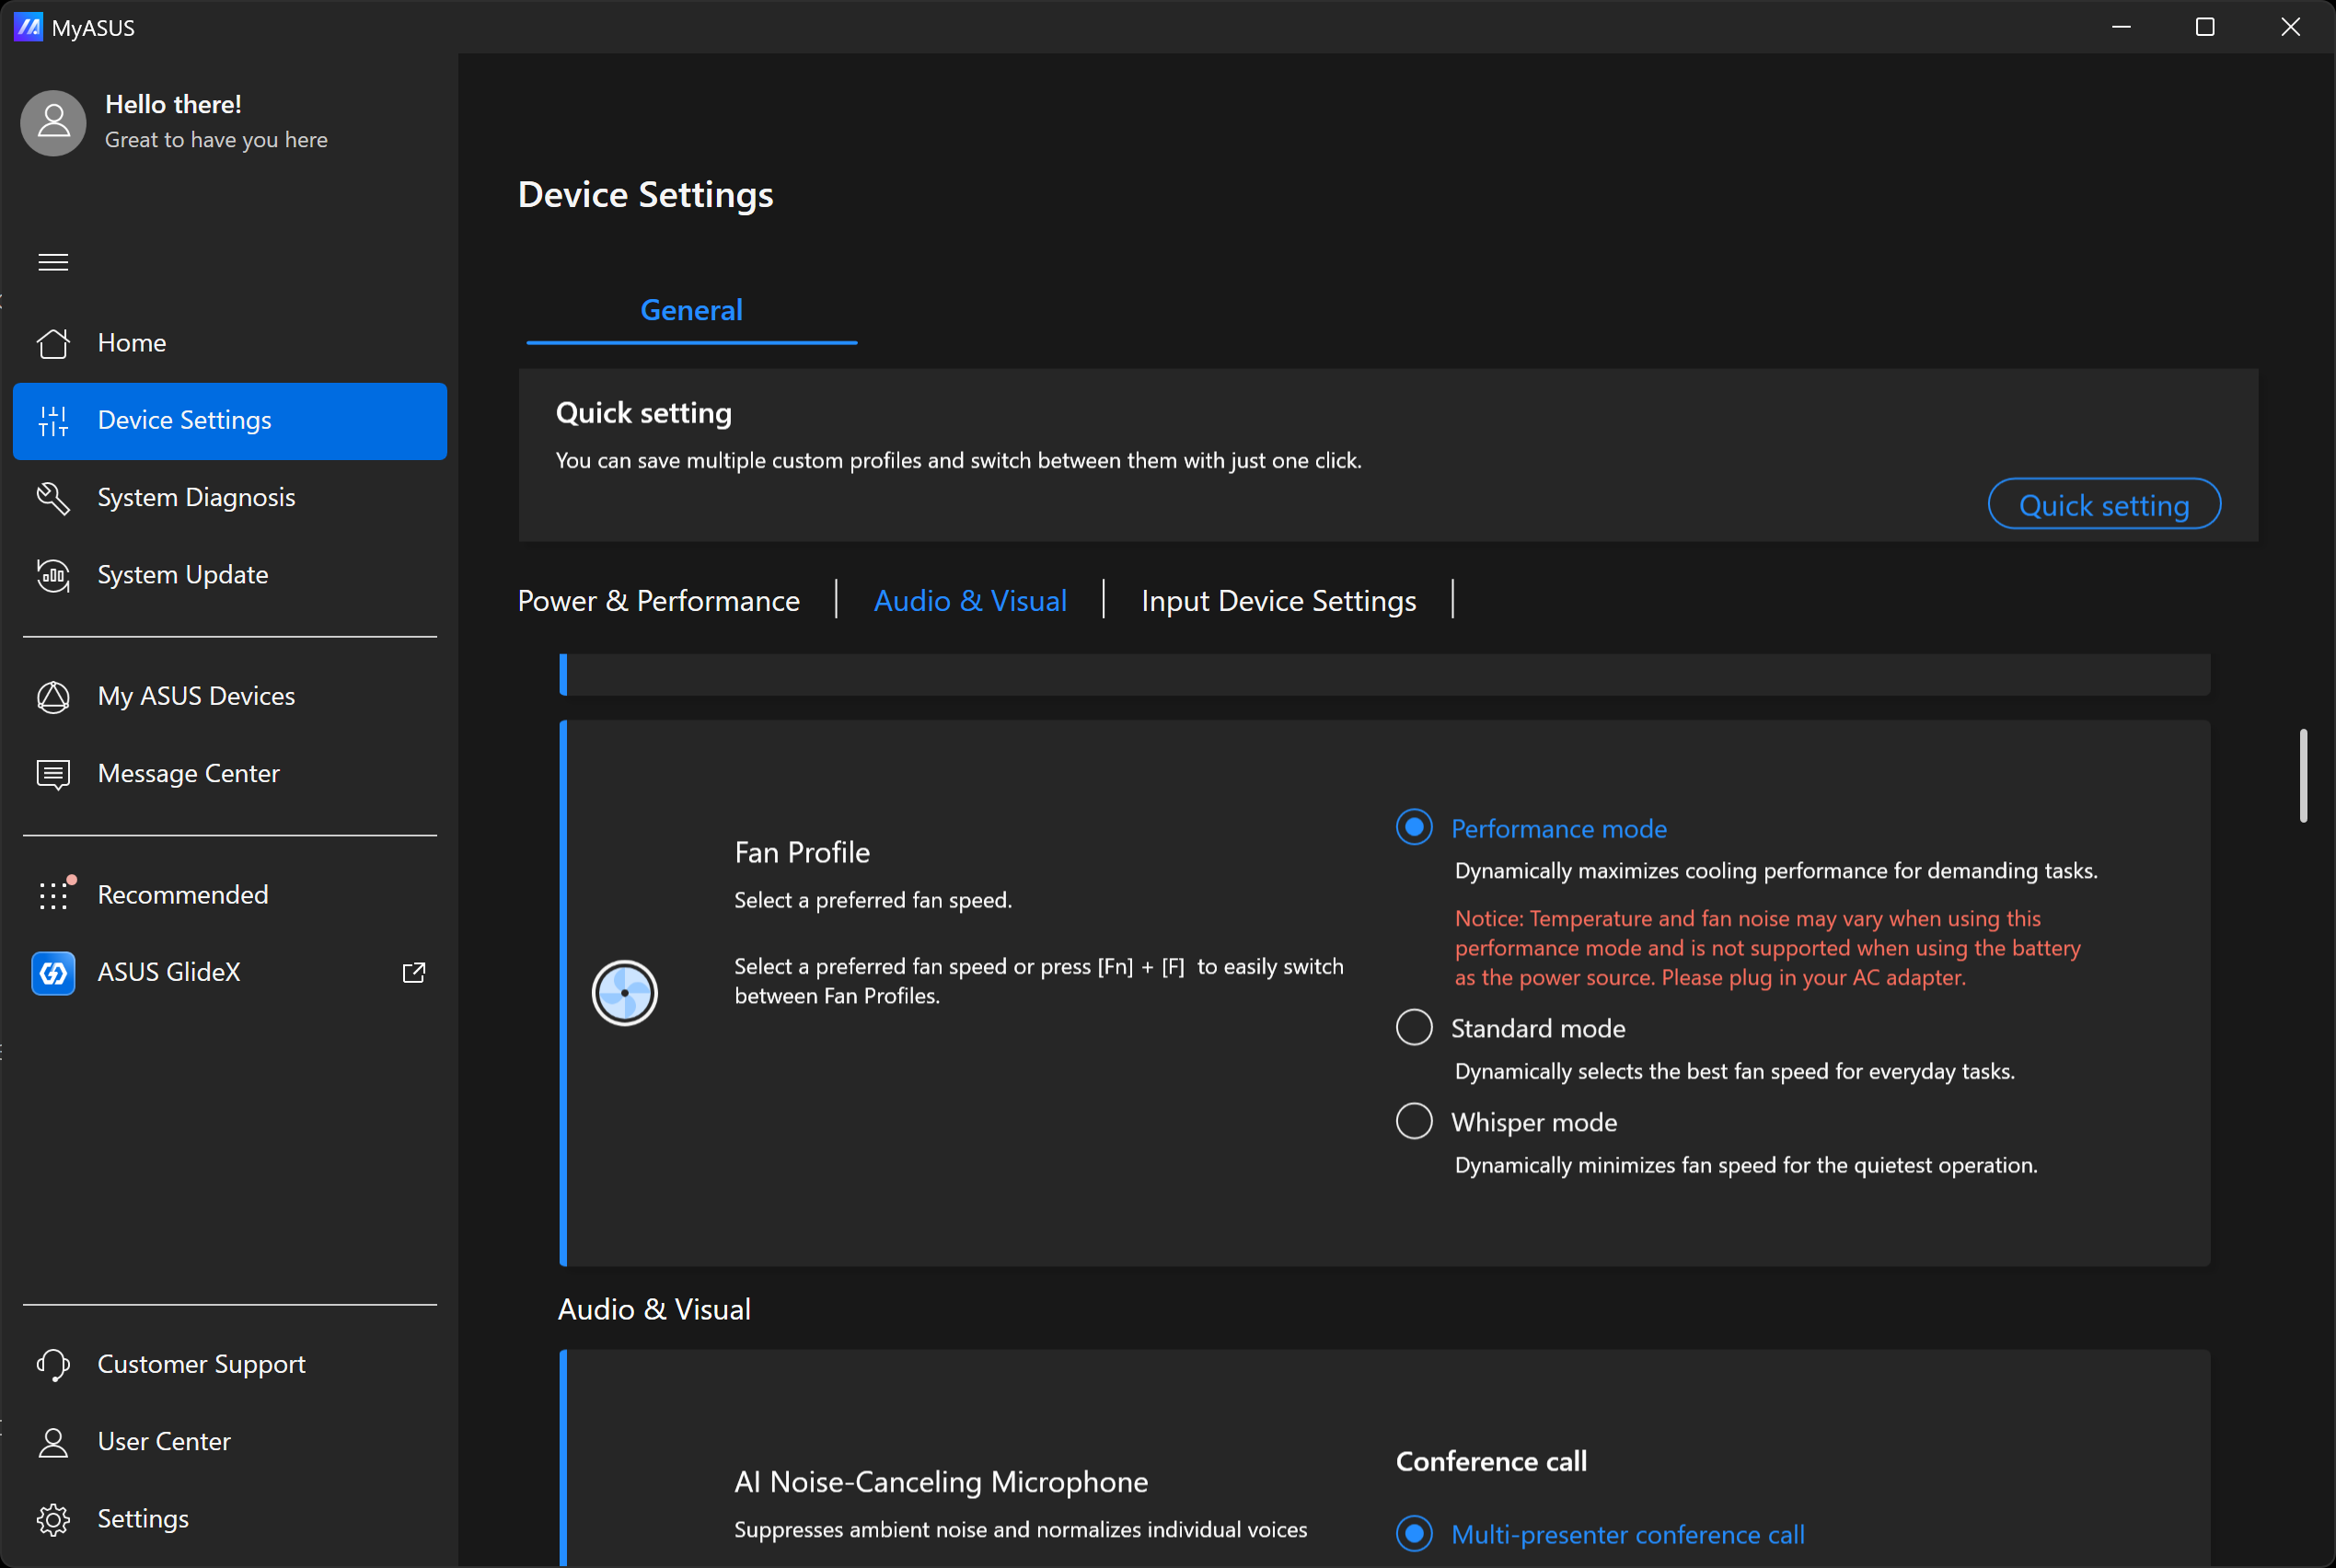This screenshot has height=1568, width=2336.
Task: Open System Update page
Action: [x=230, y=575]
